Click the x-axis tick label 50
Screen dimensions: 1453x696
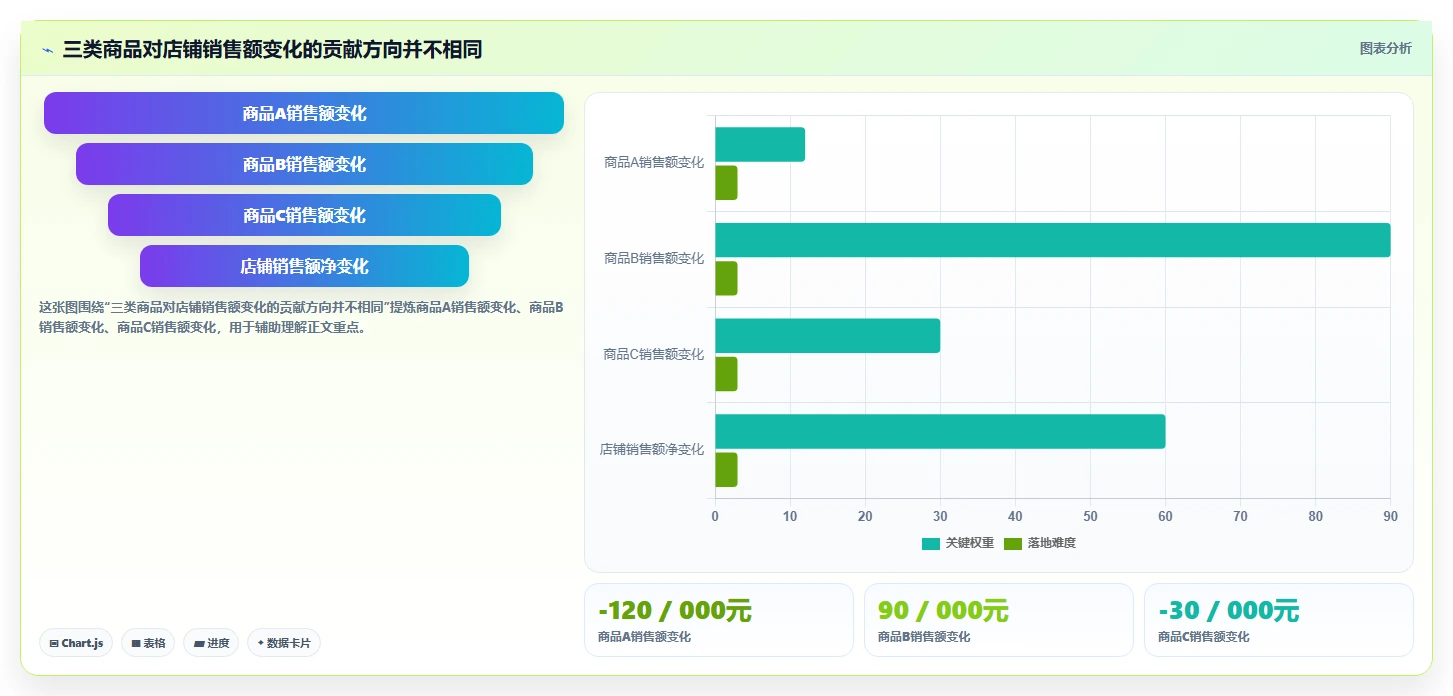[1090, 516]
